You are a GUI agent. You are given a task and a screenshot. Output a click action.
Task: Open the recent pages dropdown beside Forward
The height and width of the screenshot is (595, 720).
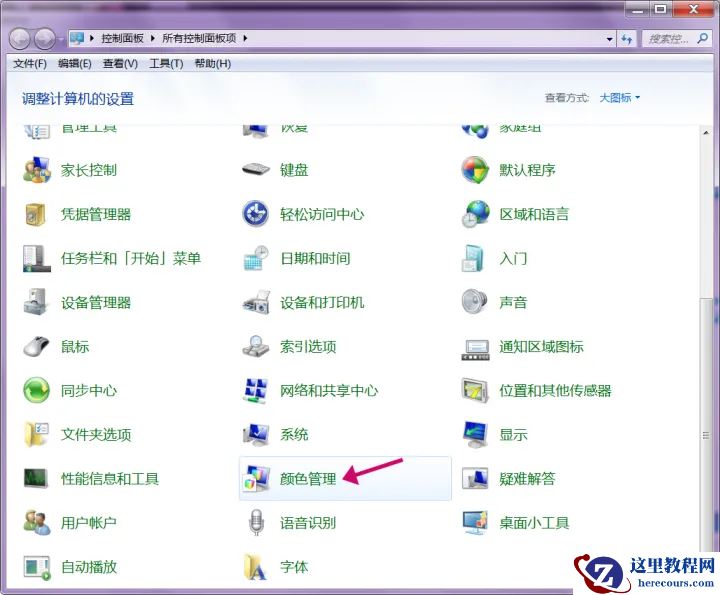point(61,39)
